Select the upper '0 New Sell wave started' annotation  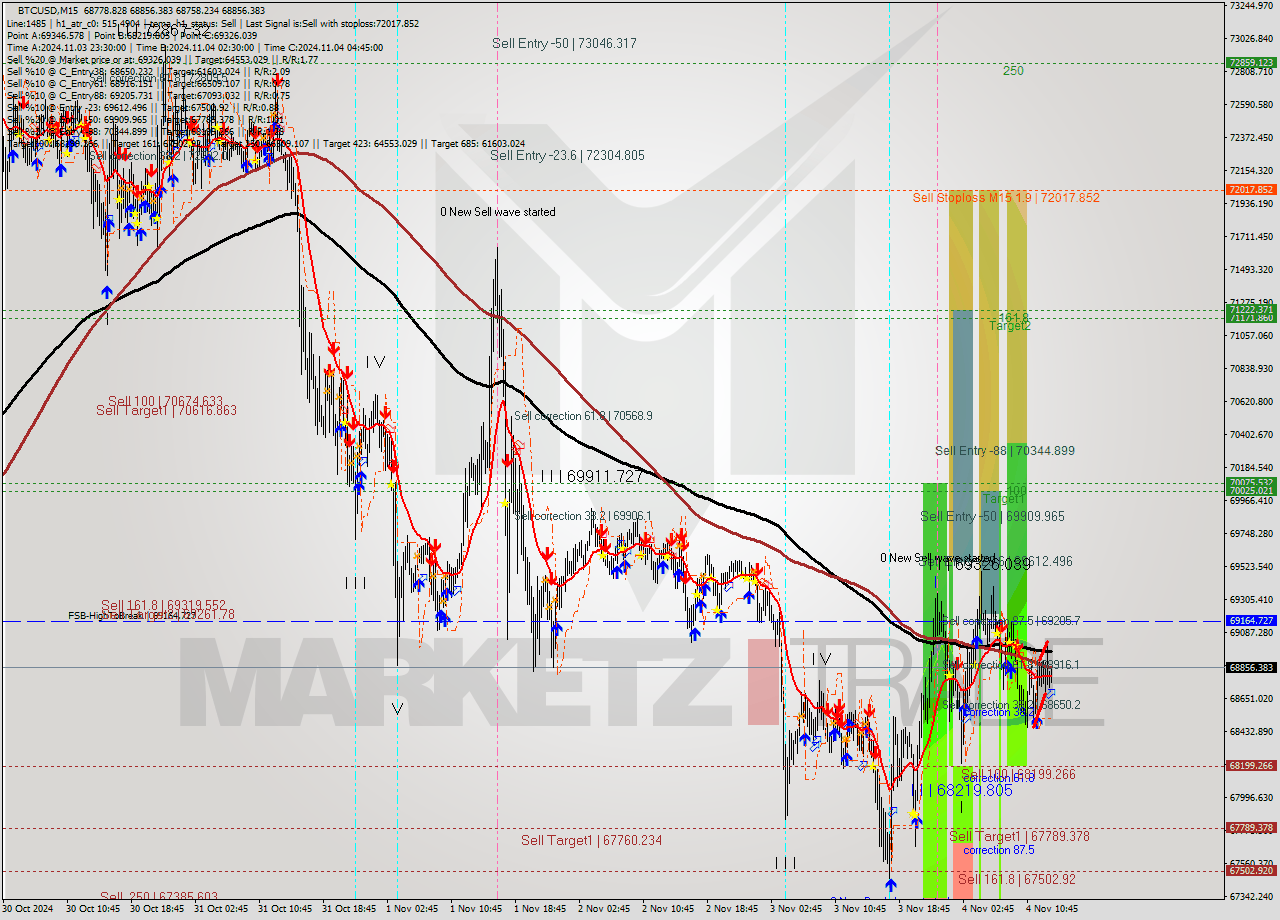498,212
